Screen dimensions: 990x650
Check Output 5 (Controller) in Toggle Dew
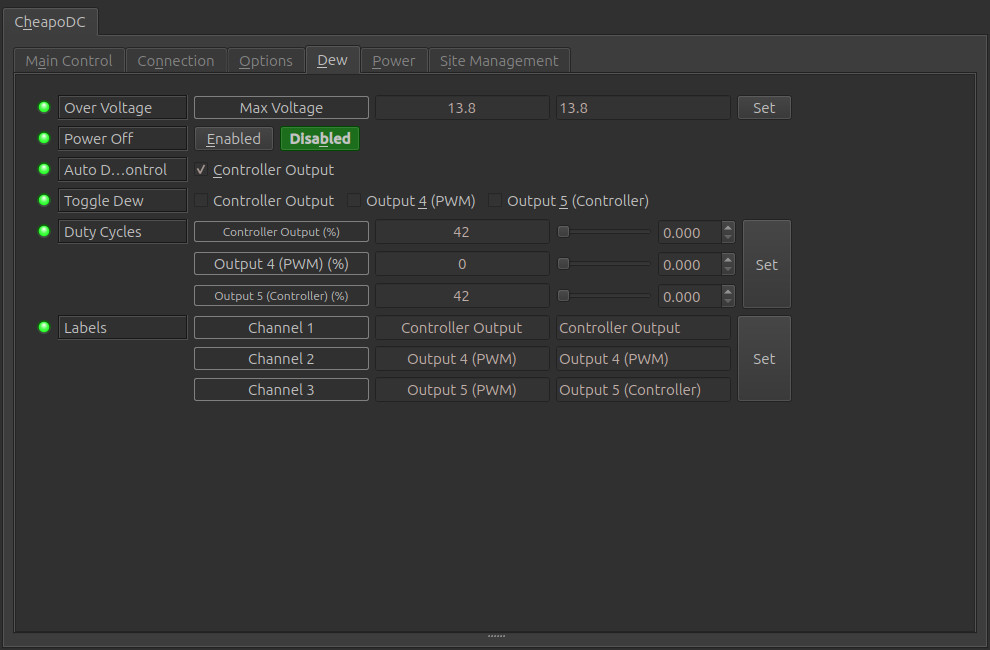[496, 201]
